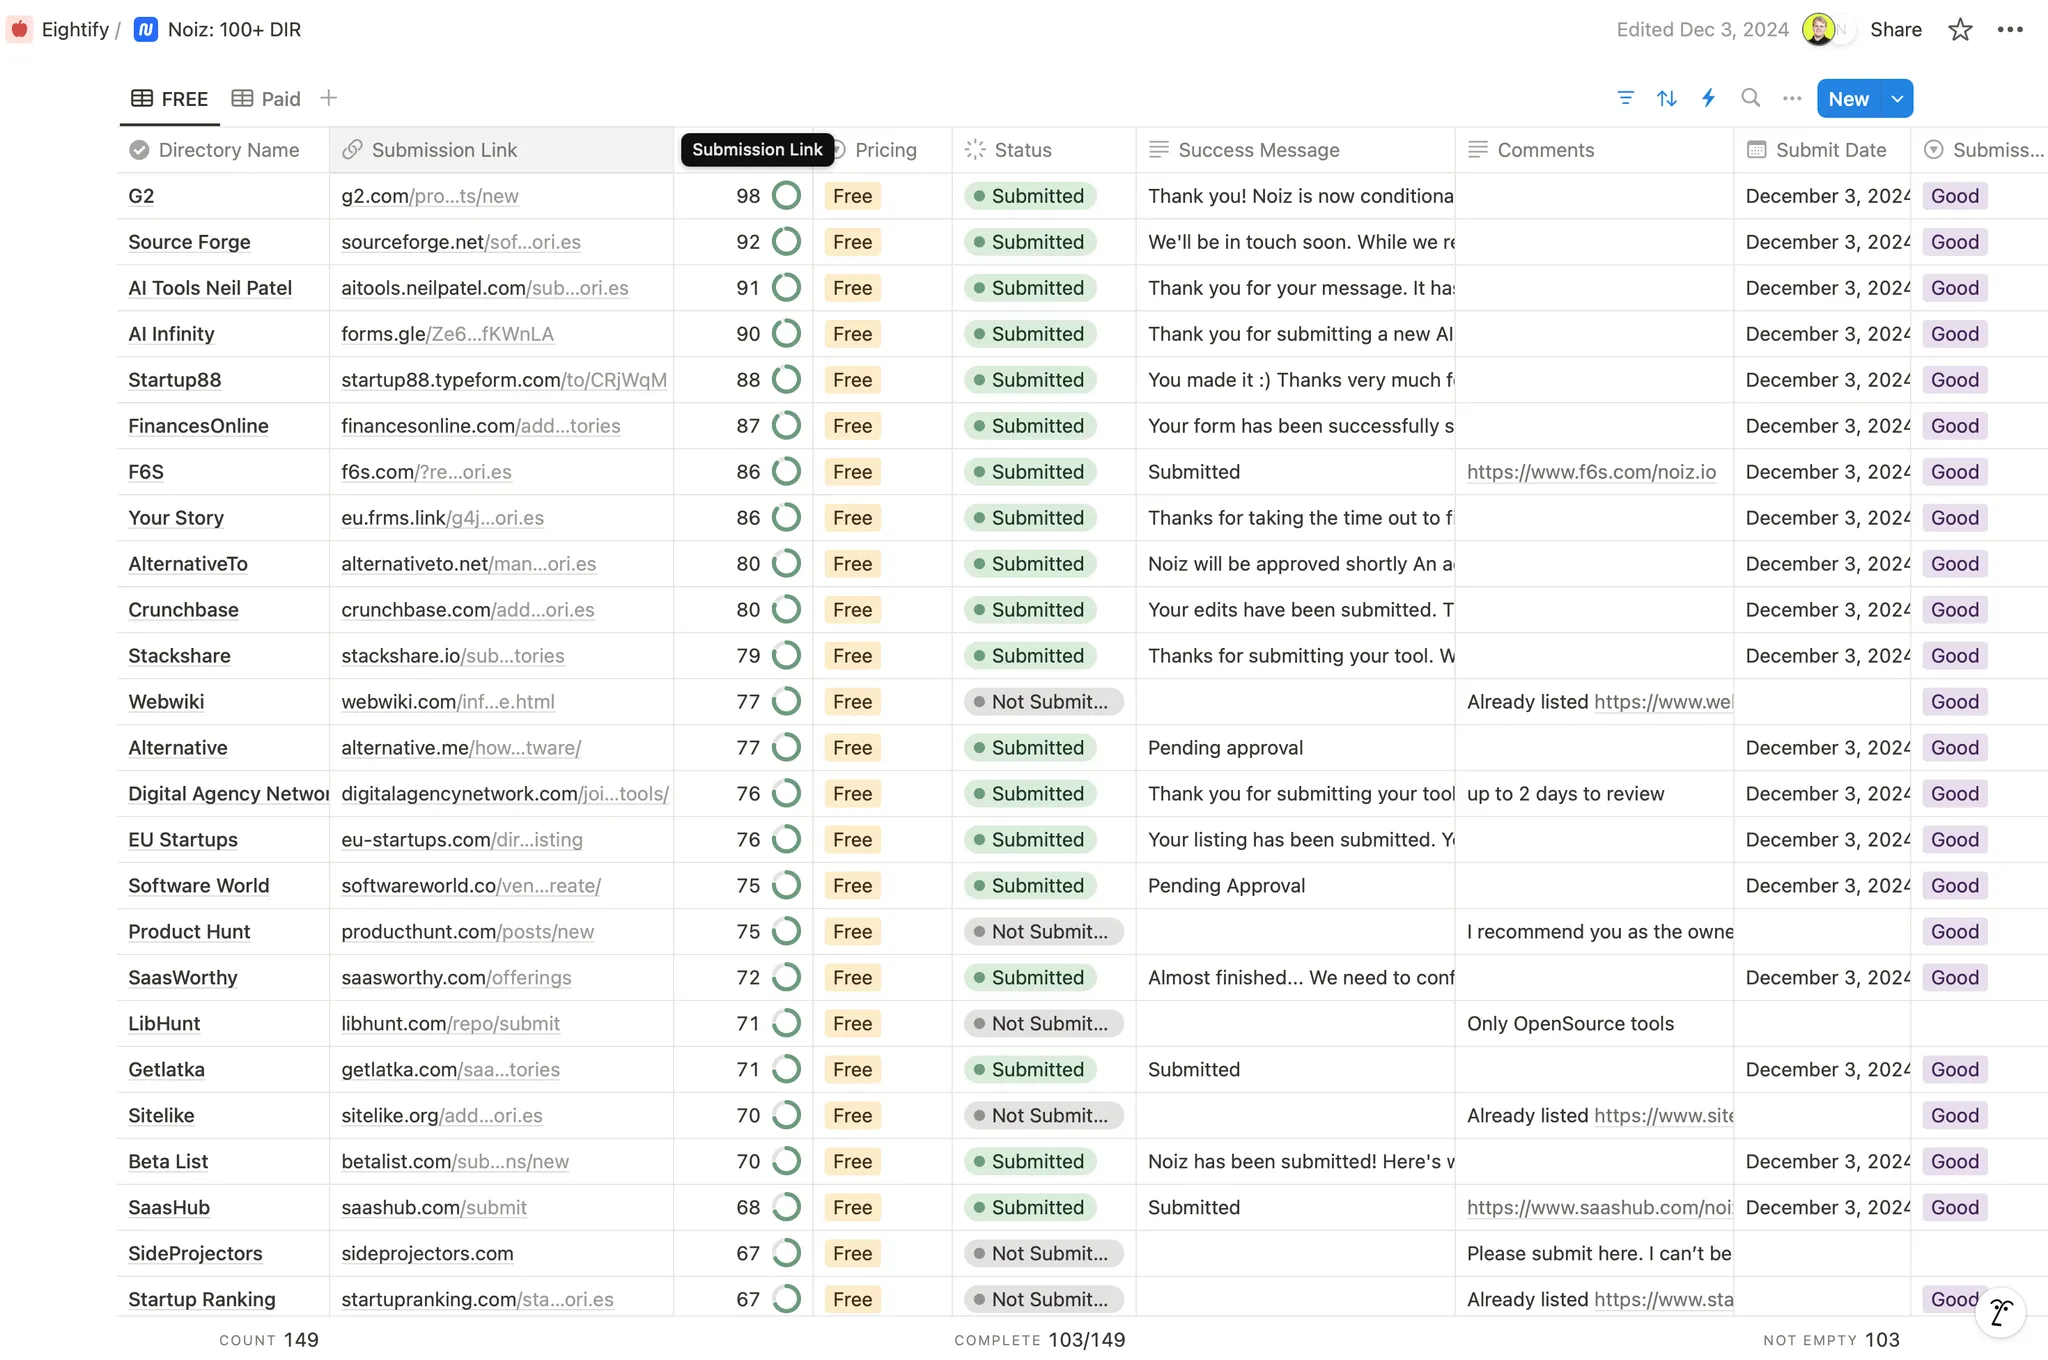Open the Pricing column header menu
Viewport: 2048px width, 1360px height.
(x=883, y=150)
